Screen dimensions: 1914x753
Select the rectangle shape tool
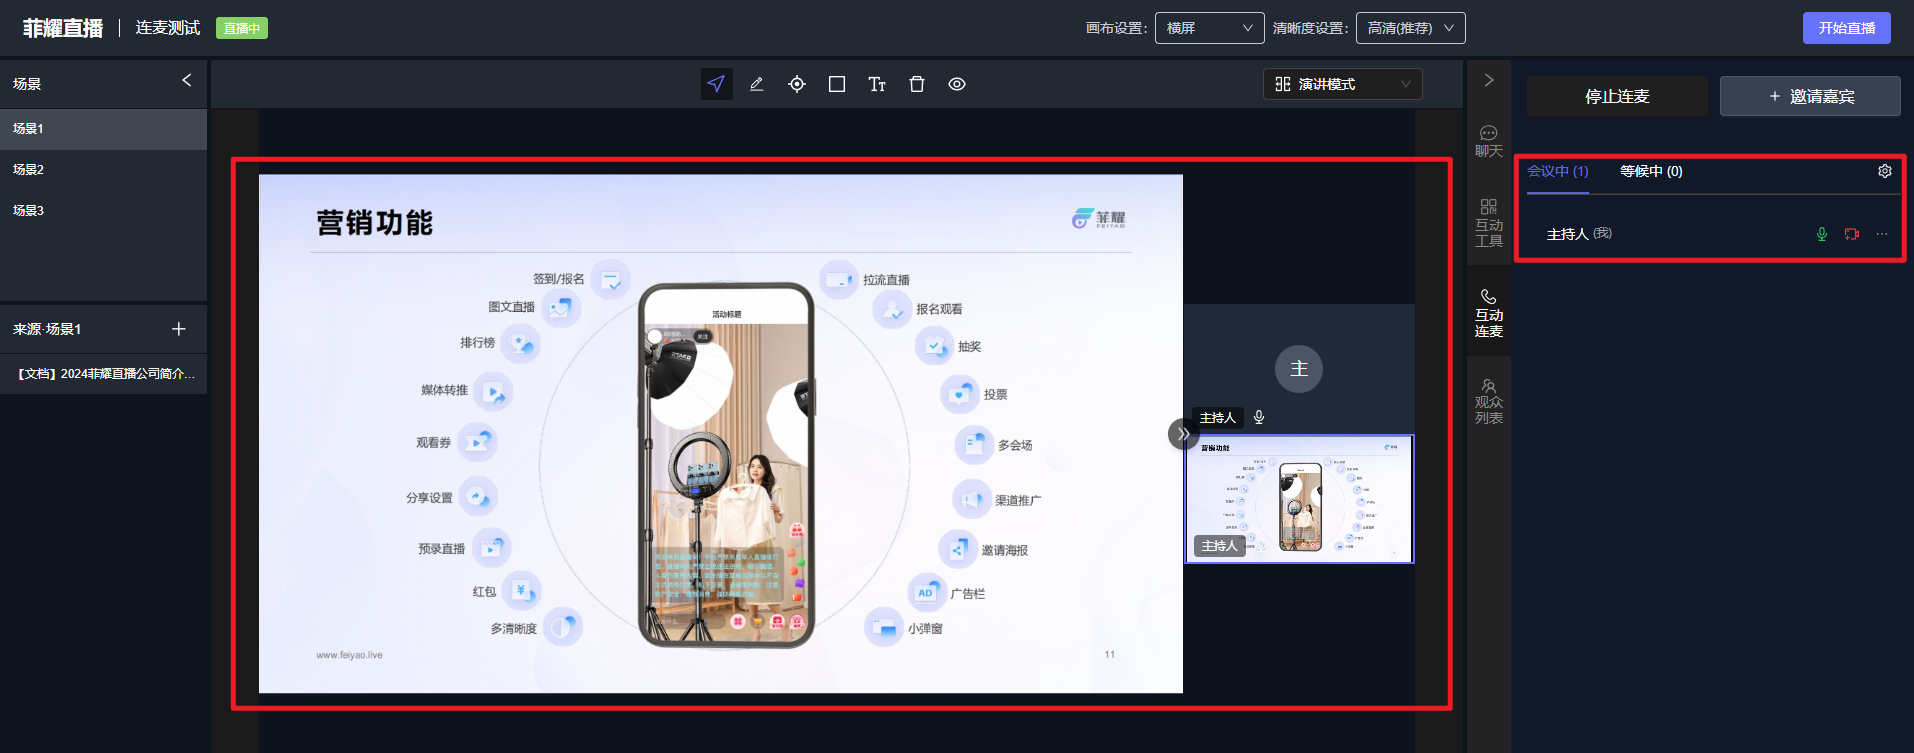(x=837, y=84)
